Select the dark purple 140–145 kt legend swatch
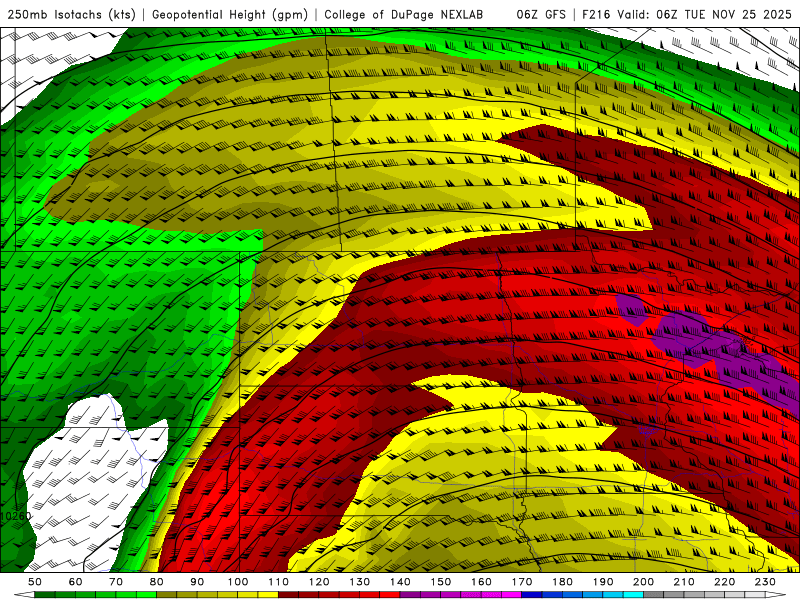The width and height of the screenshot is (800, 600). pos(410,594)
